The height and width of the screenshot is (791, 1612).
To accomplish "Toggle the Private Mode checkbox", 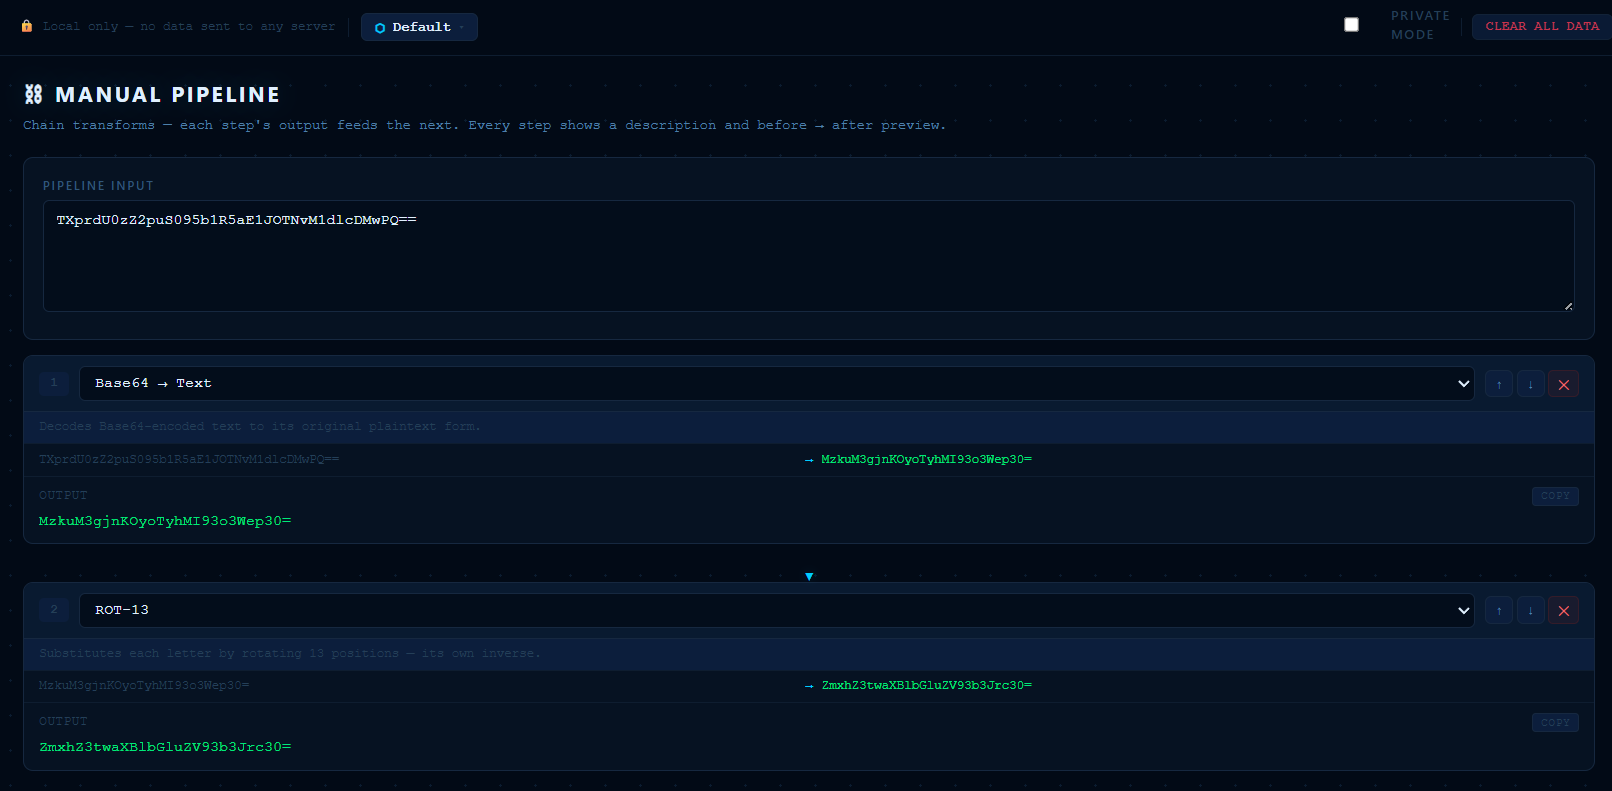I will coord(1351,25).
